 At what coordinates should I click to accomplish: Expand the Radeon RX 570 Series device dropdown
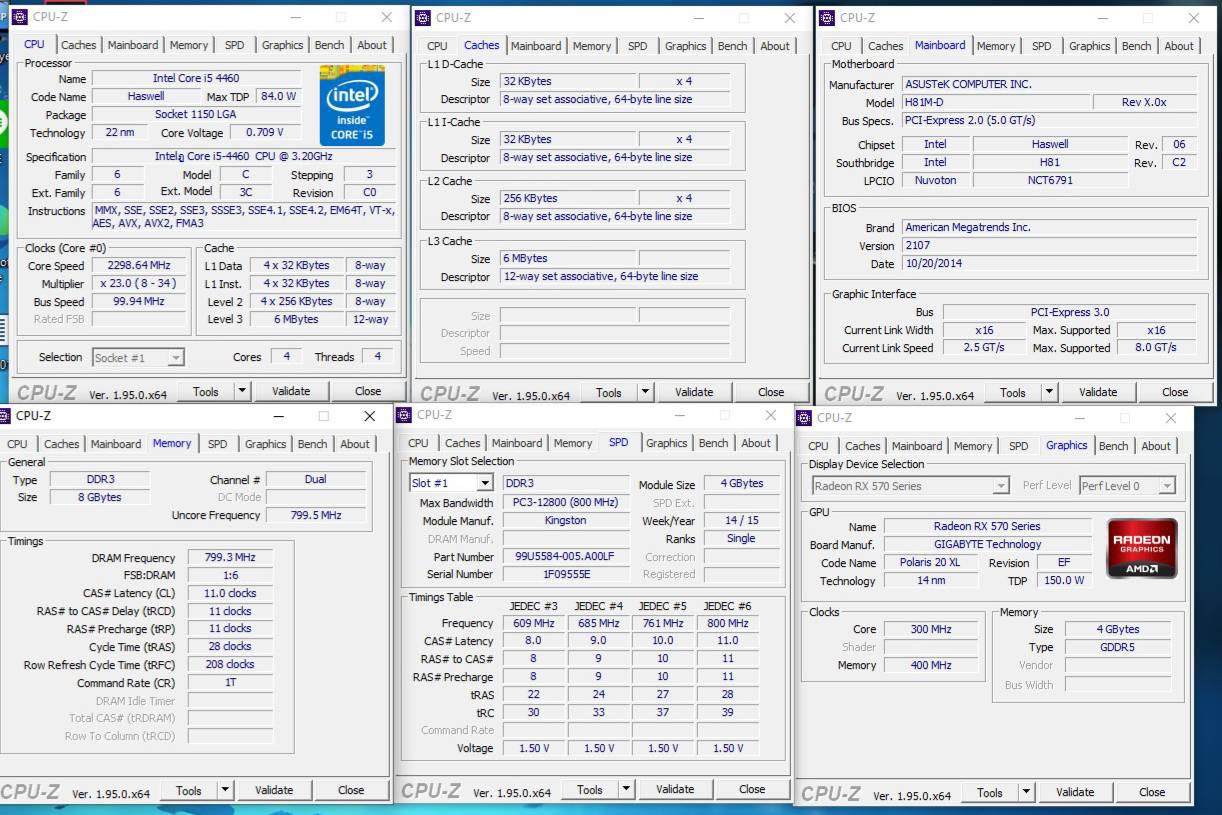pos(1000,486)
